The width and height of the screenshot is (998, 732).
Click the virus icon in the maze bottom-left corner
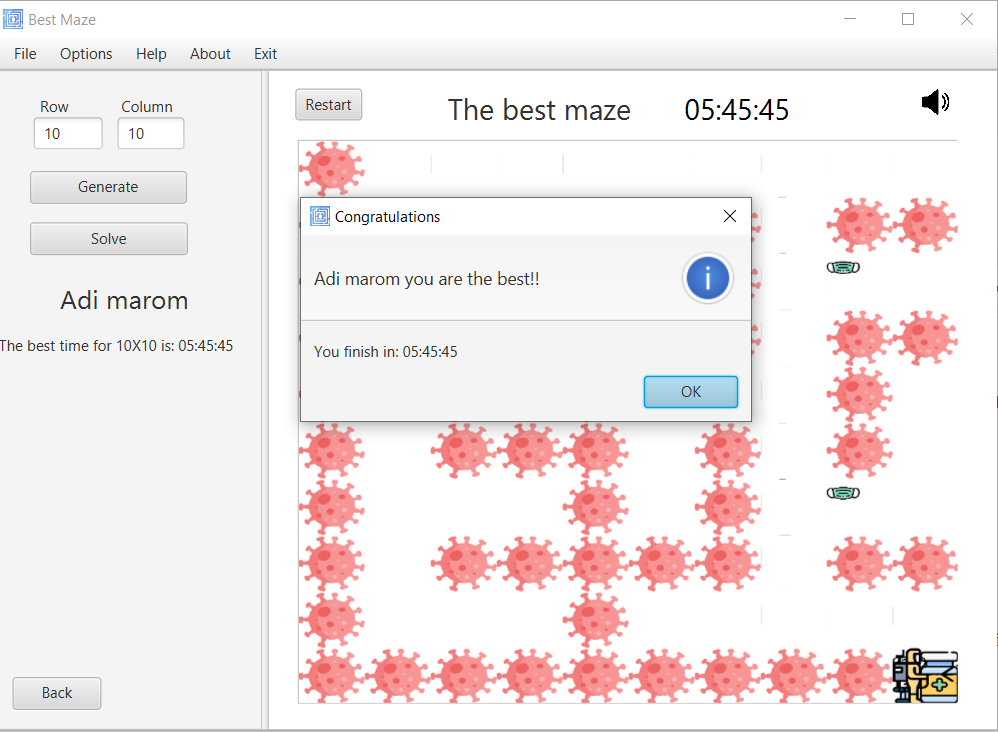click(330, 676)
